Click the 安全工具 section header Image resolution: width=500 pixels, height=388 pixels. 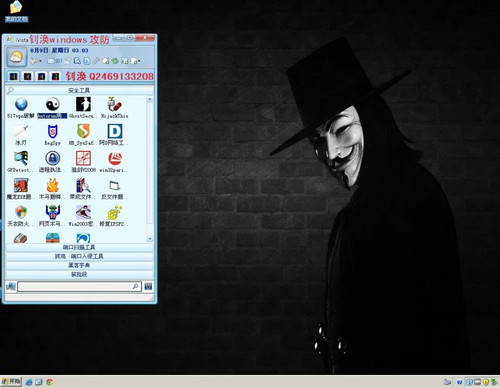79,90
